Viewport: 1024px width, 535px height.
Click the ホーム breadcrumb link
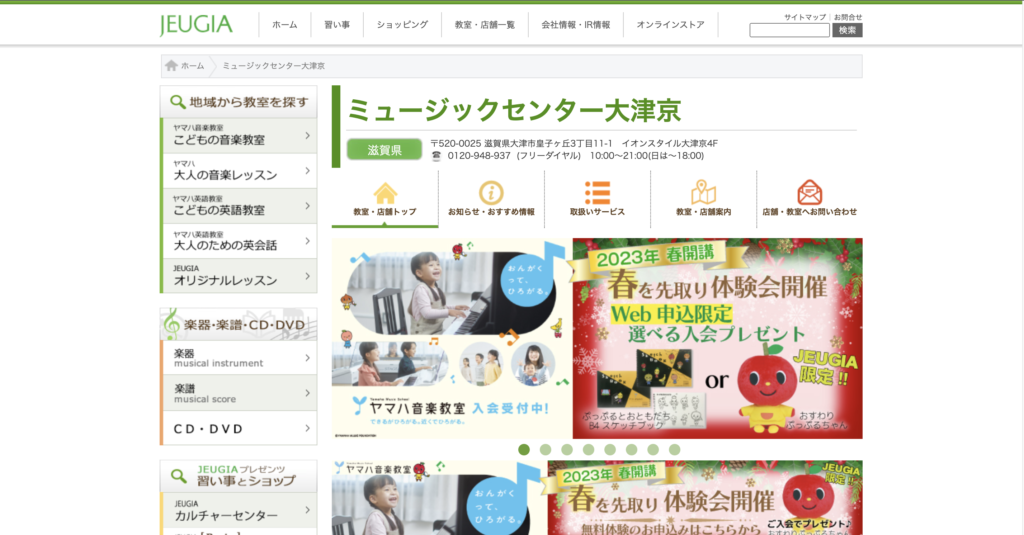(193, 66)
